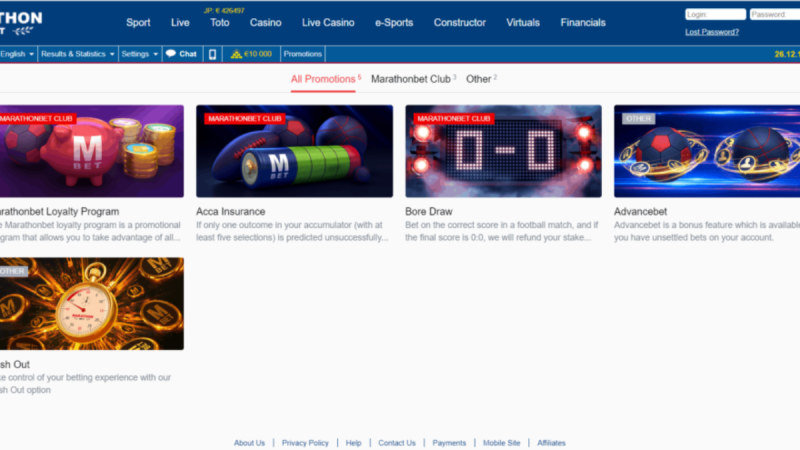This screenshot has height=450, width=800.
Task: Click the Advancebet title
Action: [640, 211]
